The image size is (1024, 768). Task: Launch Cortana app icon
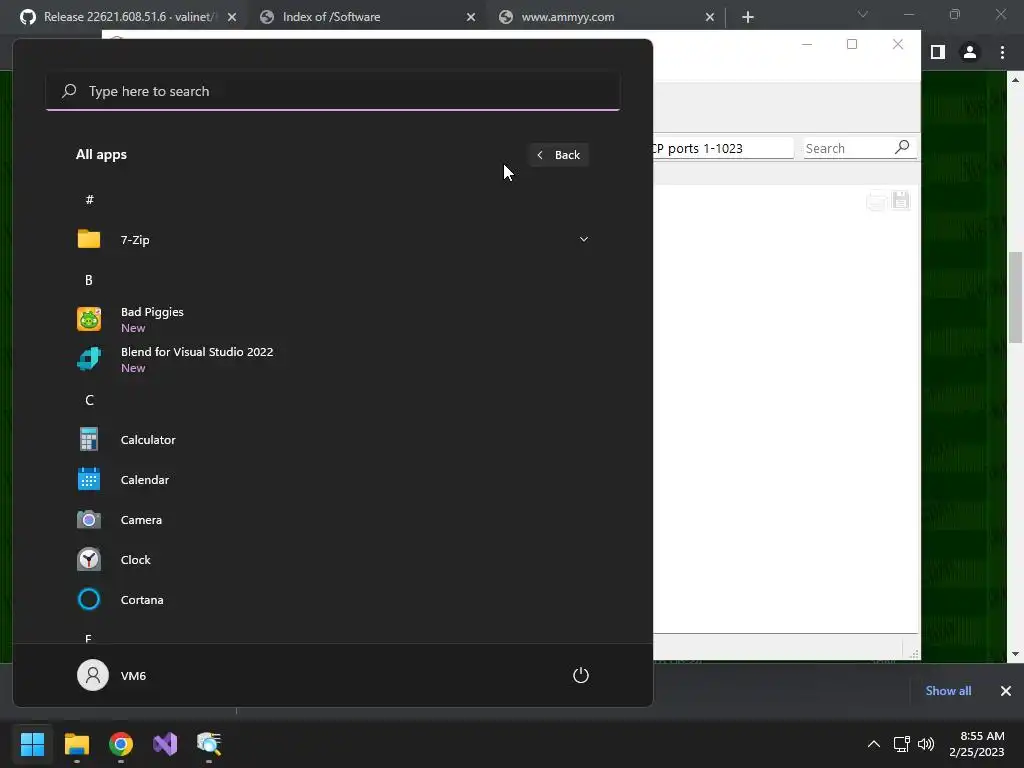(x=89, y=600)
